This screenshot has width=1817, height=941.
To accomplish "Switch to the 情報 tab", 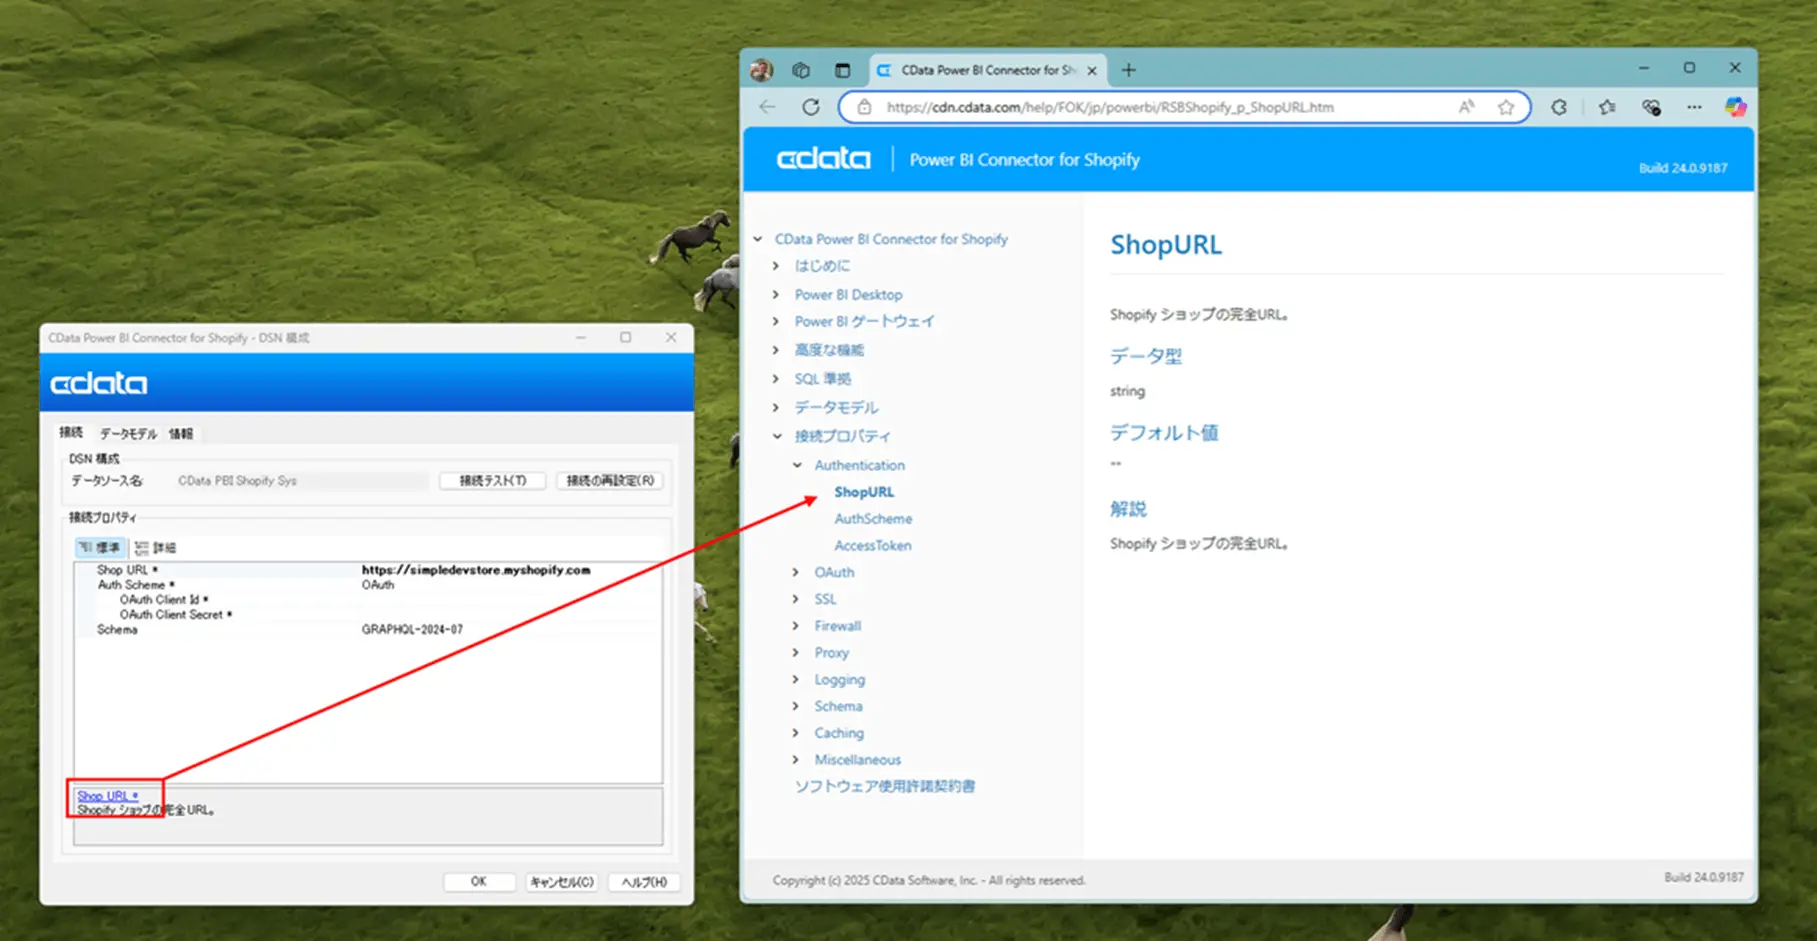I will [180, 433].
